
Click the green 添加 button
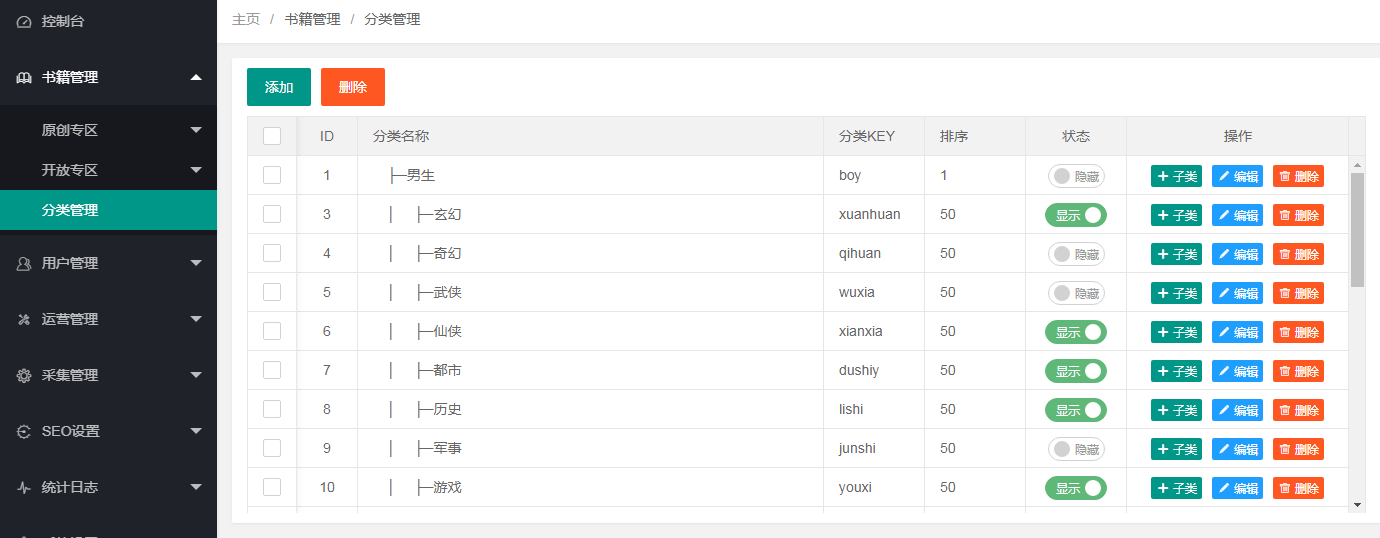click(279, 87)
